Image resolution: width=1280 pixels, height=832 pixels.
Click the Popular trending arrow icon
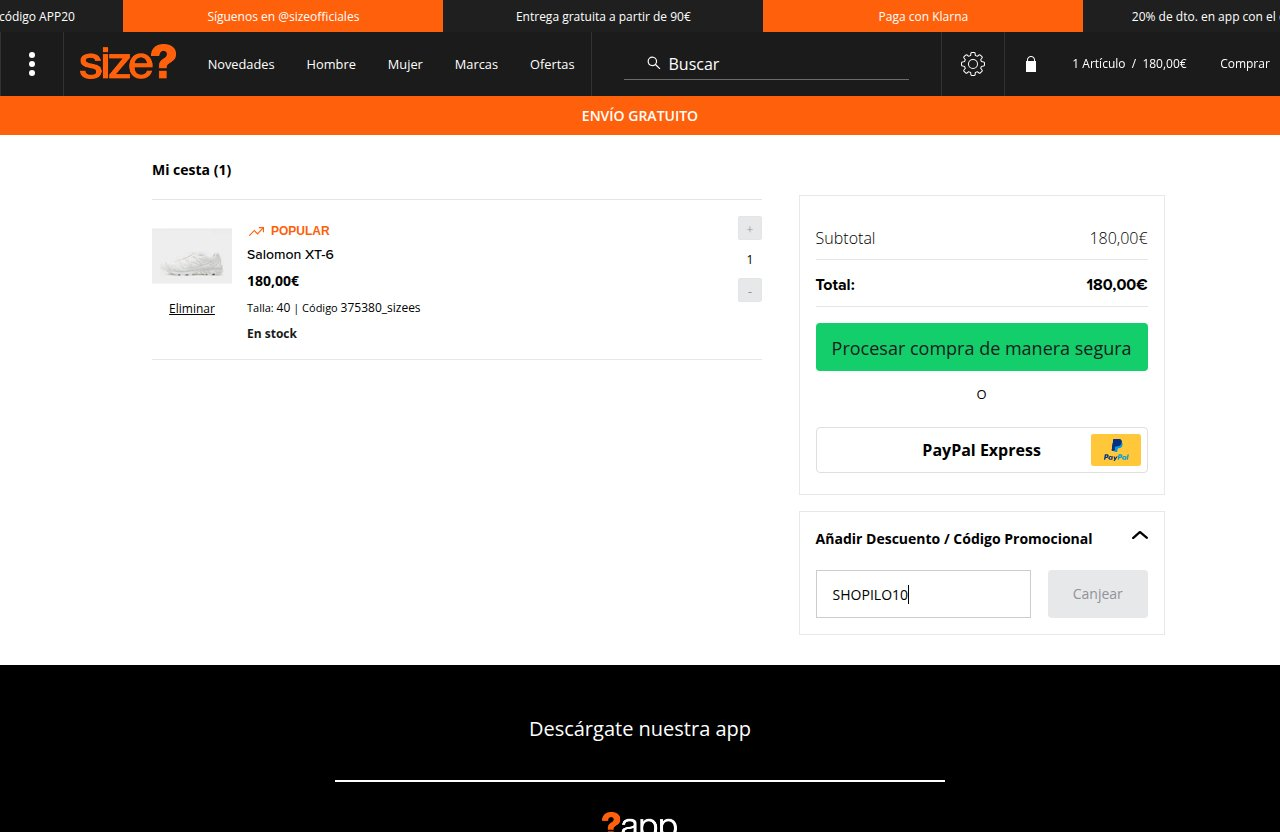256,231
